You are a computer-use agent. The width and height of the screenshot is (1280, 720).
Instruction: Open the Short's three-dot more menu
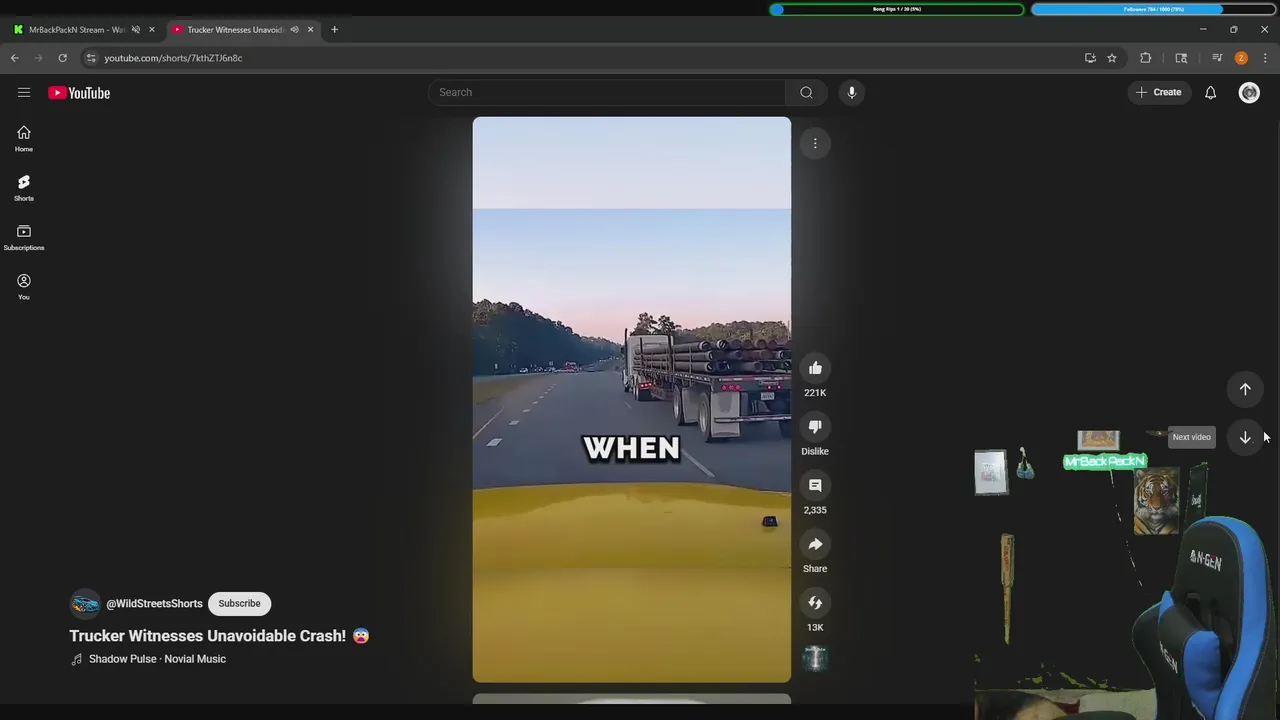(x=815, y=144)
